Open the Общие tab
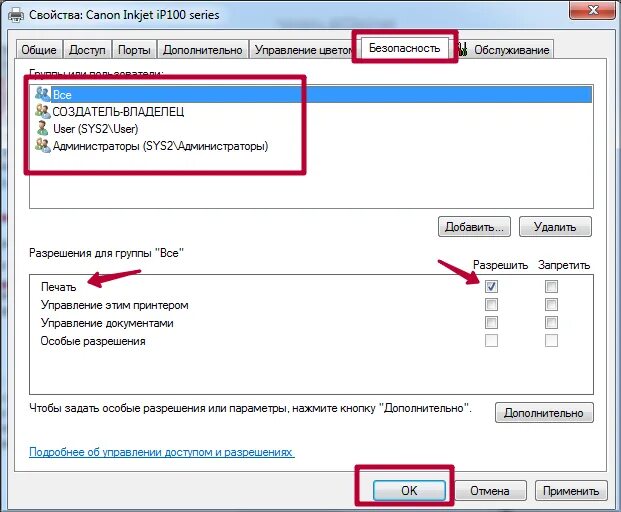The height and width of the screenshot is (512, 621). point(39,50)
